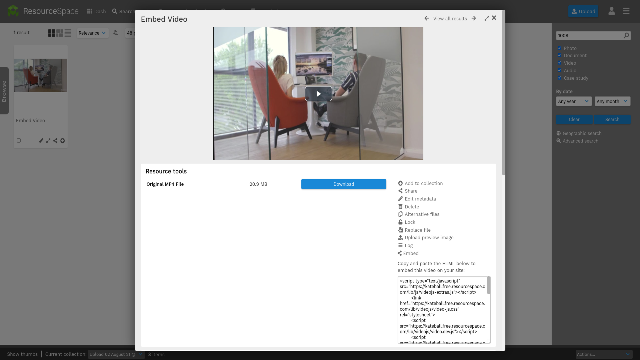Open the Relevance sort dropdown

92,33
